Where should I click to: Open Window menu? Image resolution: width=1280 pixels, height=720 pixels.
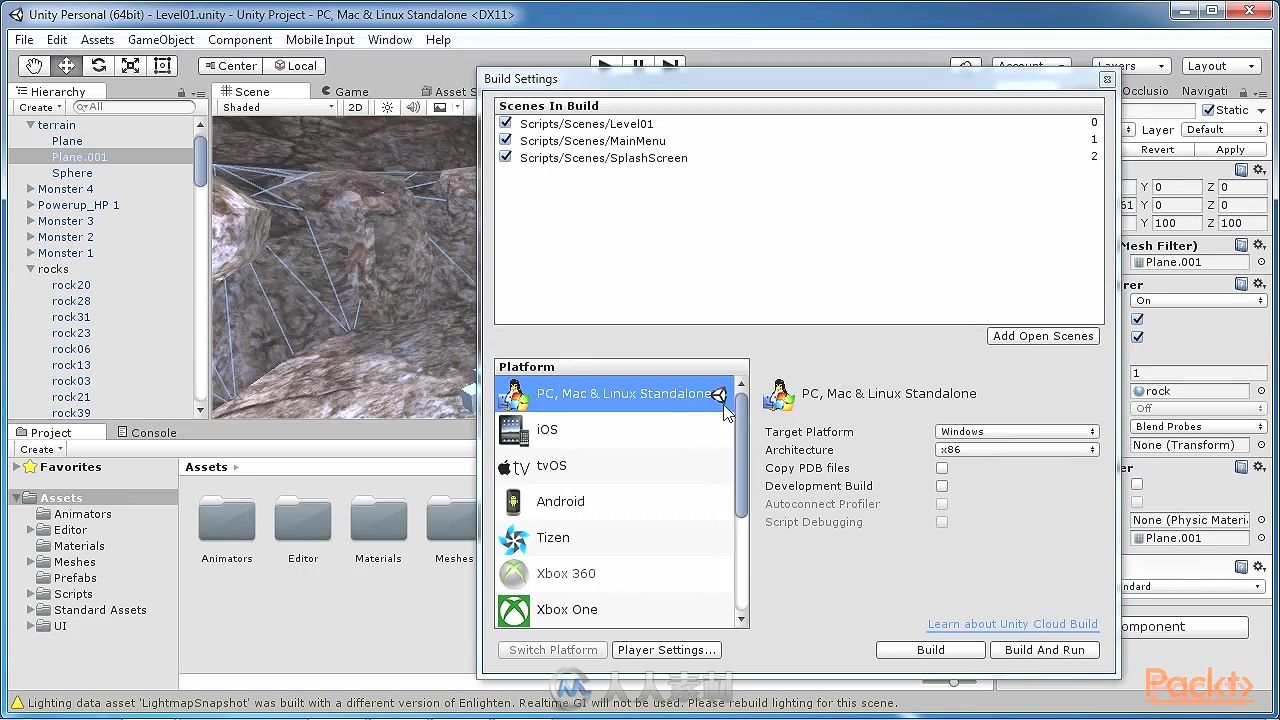(x=390, y=40)
